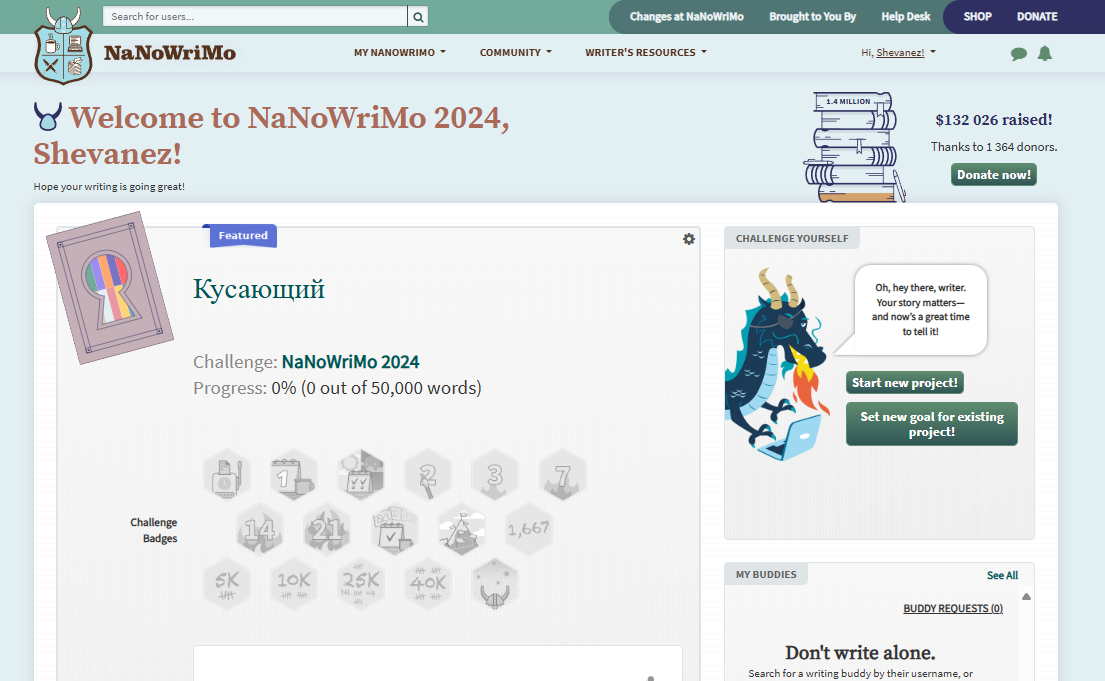Image resolution: width=1105 pixels, height=681 pixels.
Task: Select the 21-day streak badge
Action: coord(327,529)
